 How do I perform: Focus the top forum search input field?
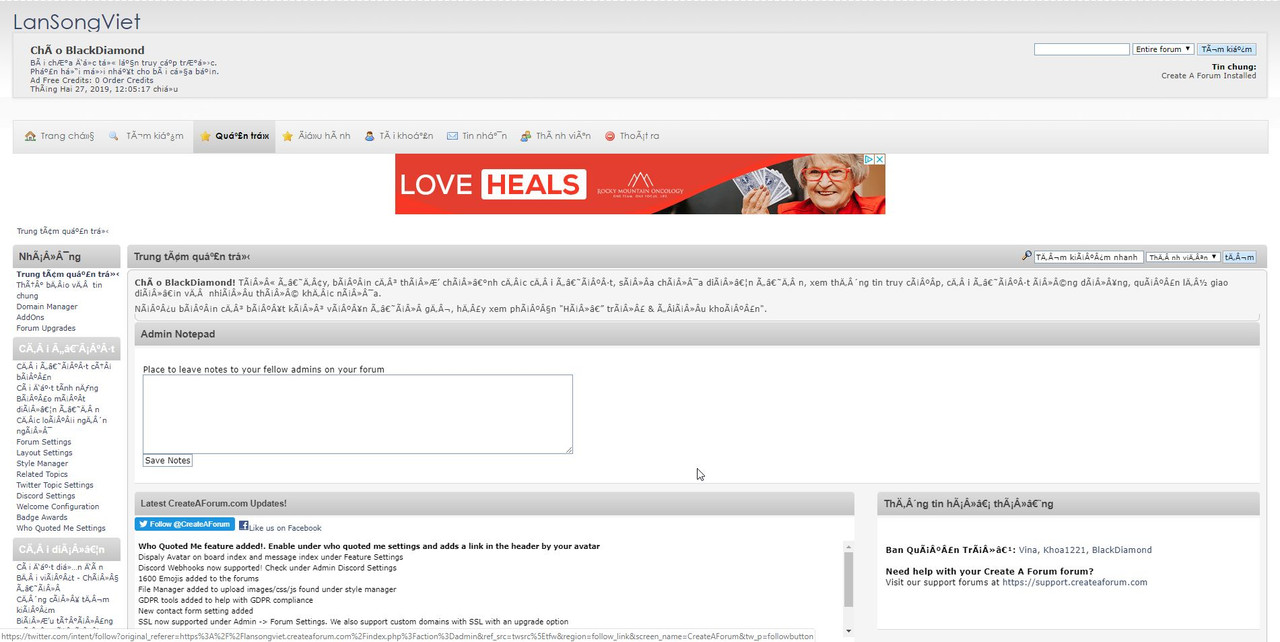tap(1082, 49)
